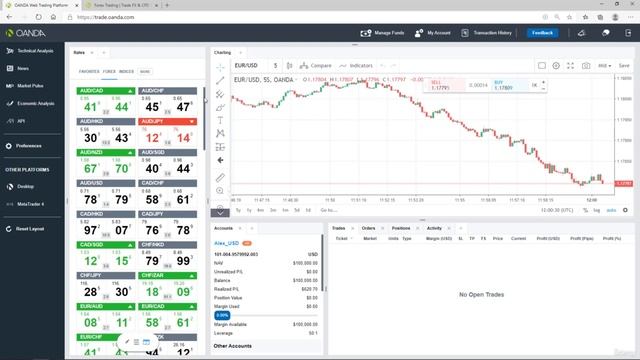
Task: Click Reset Layout in sidebar
Action: pos(25,229)
